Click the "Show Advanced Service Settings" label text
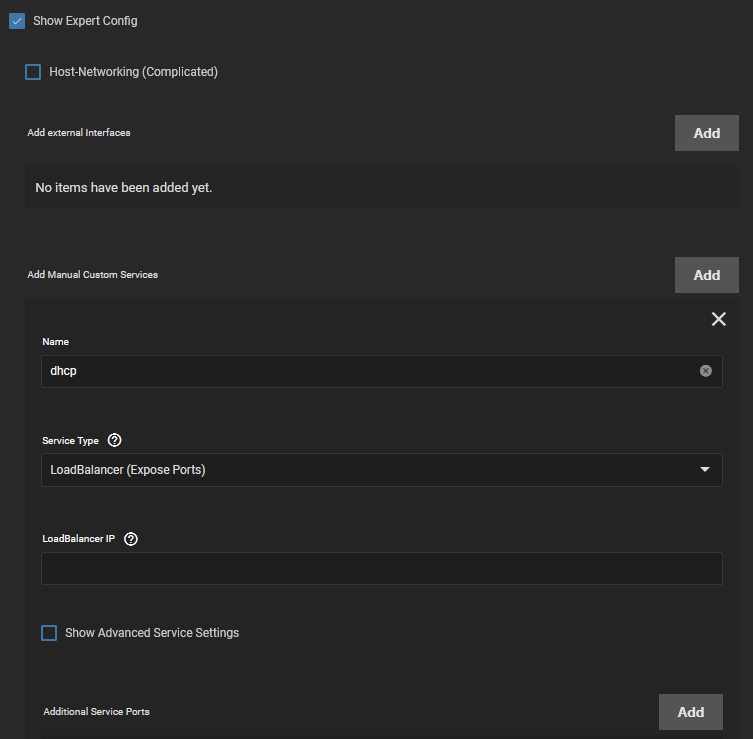The height and width of the screenshot is (739, 753). [152, 633]
